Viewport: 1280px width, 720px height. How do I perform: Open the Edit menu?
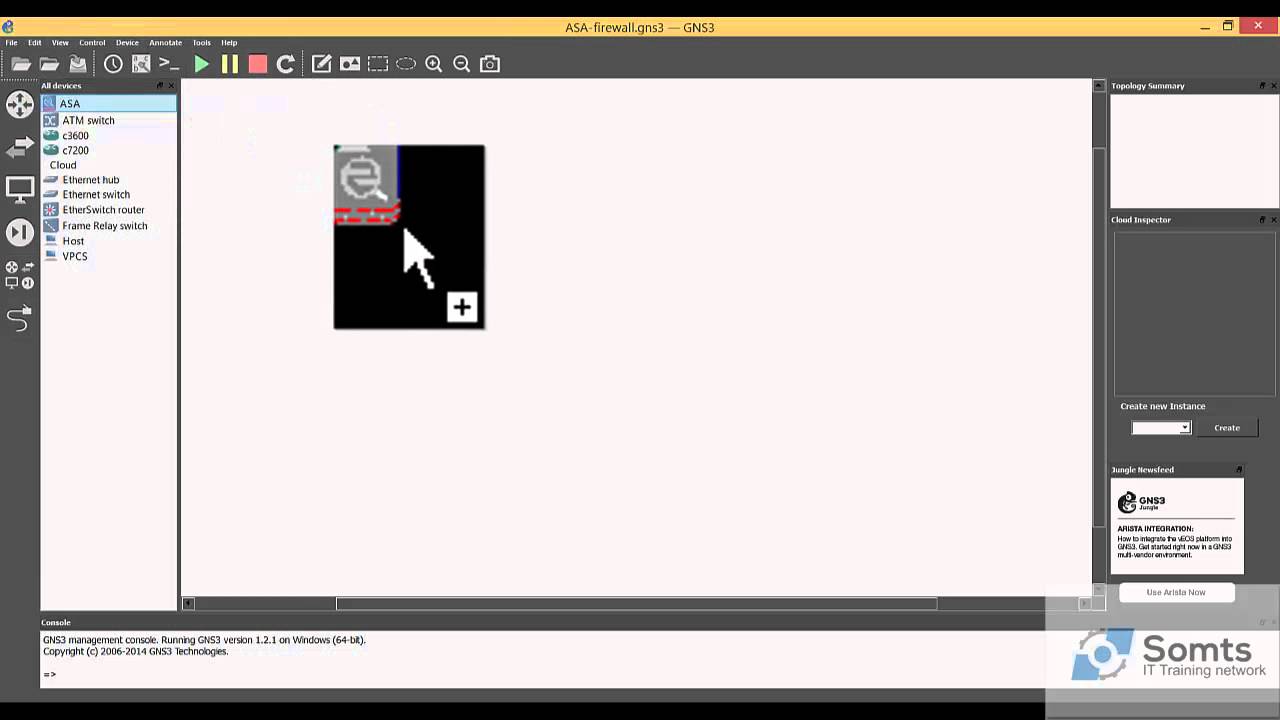[34, 43]
